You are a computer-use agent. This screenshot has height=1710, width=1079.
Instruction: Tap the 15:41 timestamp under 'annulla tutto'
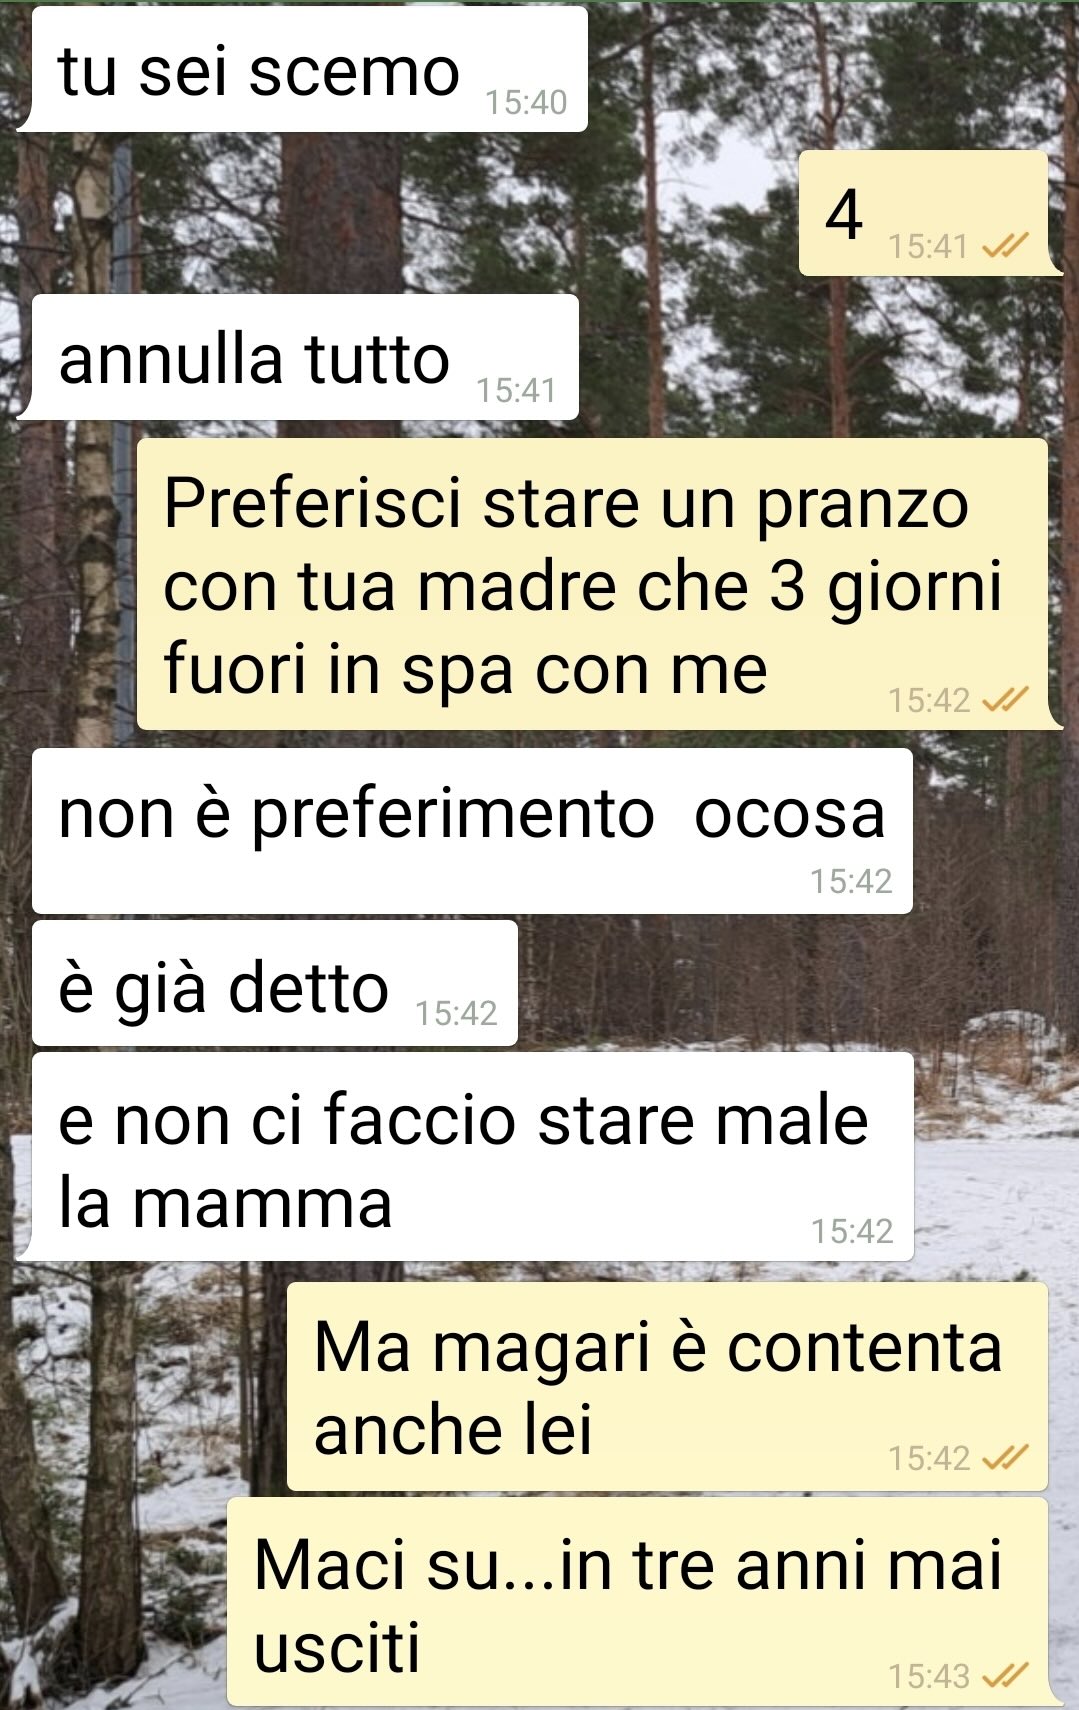coord(516,390)
